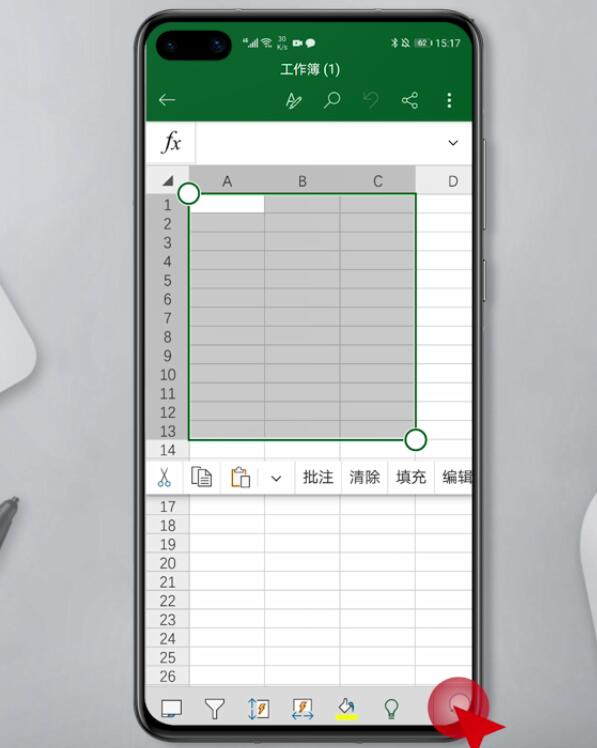The image size is (597, 748).
Task: Open the search magnifier tool
Action: coord(332,100)
